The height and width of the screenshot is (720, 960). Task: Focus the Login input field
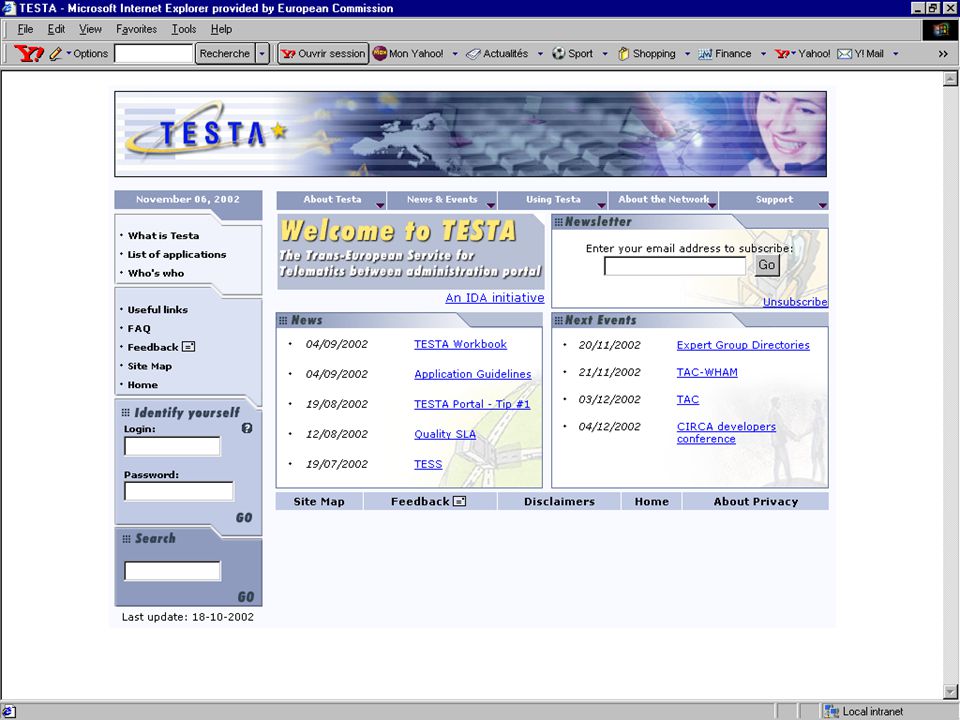tap(172, 446)
